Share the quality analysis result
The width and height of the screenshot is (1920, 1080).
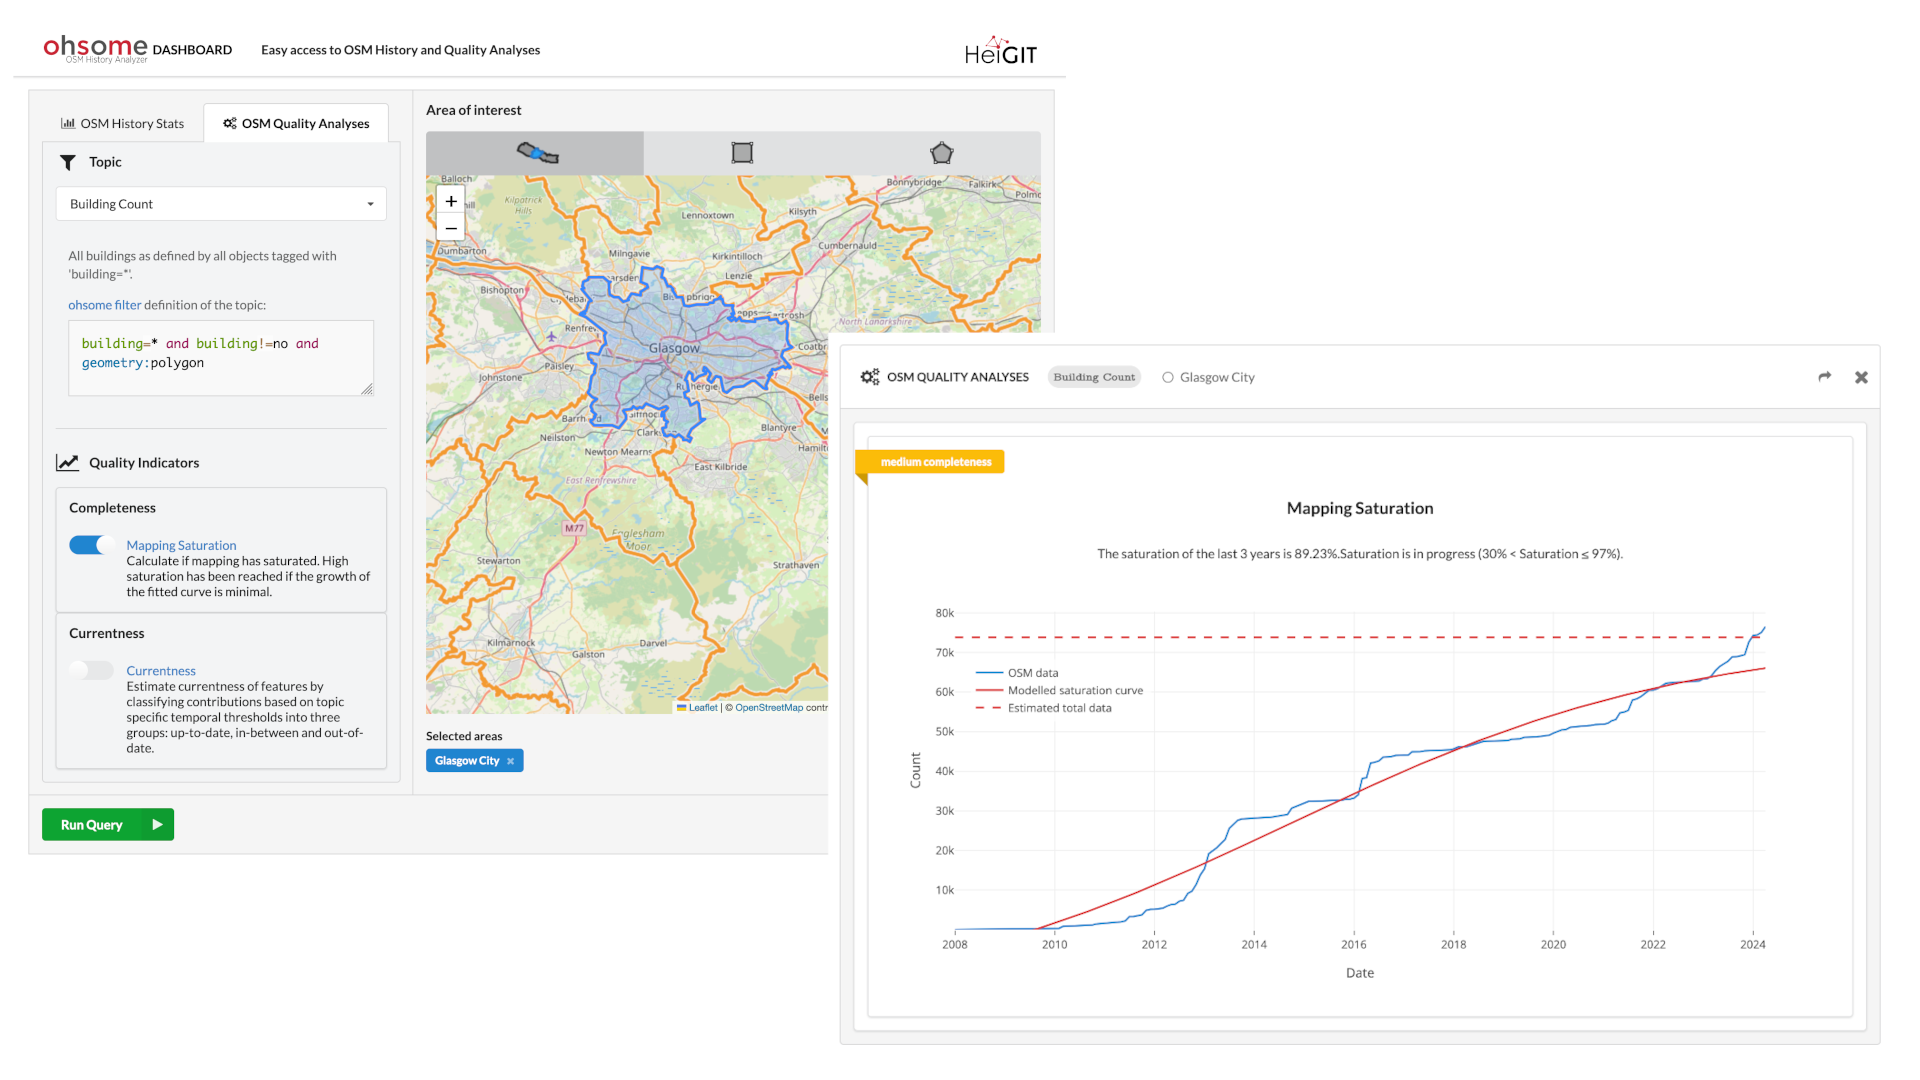click(x=1825, y=377)
